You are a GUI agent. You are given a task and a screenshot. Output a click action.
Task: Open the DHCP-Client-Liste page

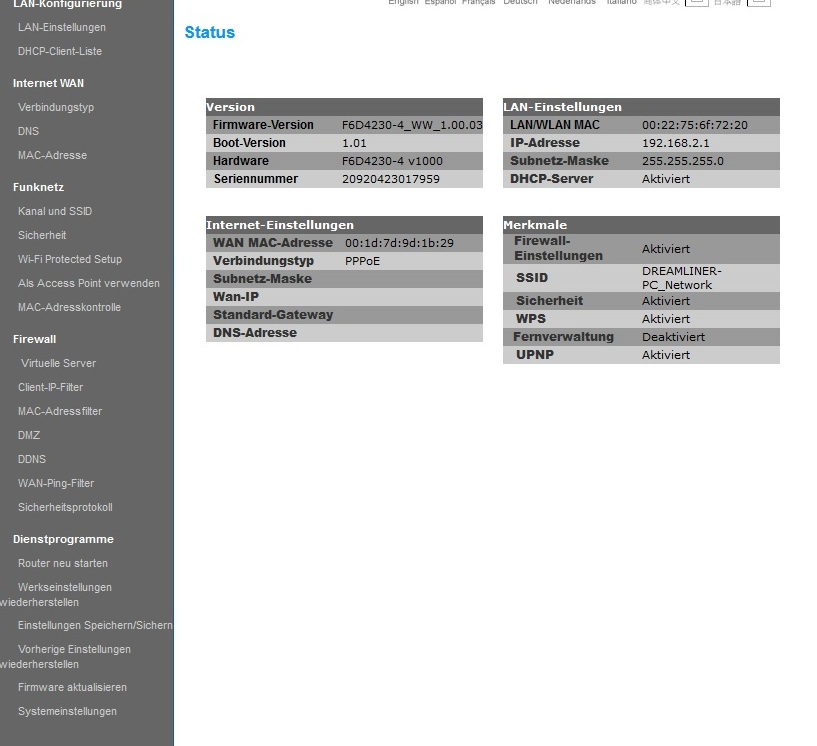[60, 51]
